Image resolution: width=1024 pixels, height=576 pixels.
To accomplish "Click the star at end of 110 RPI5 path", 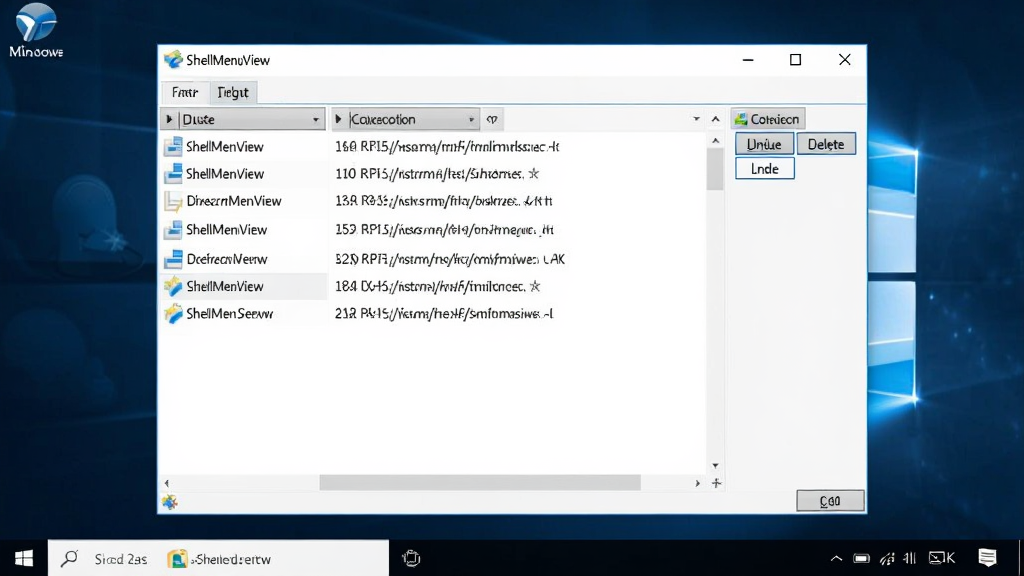I will point(534,174).
